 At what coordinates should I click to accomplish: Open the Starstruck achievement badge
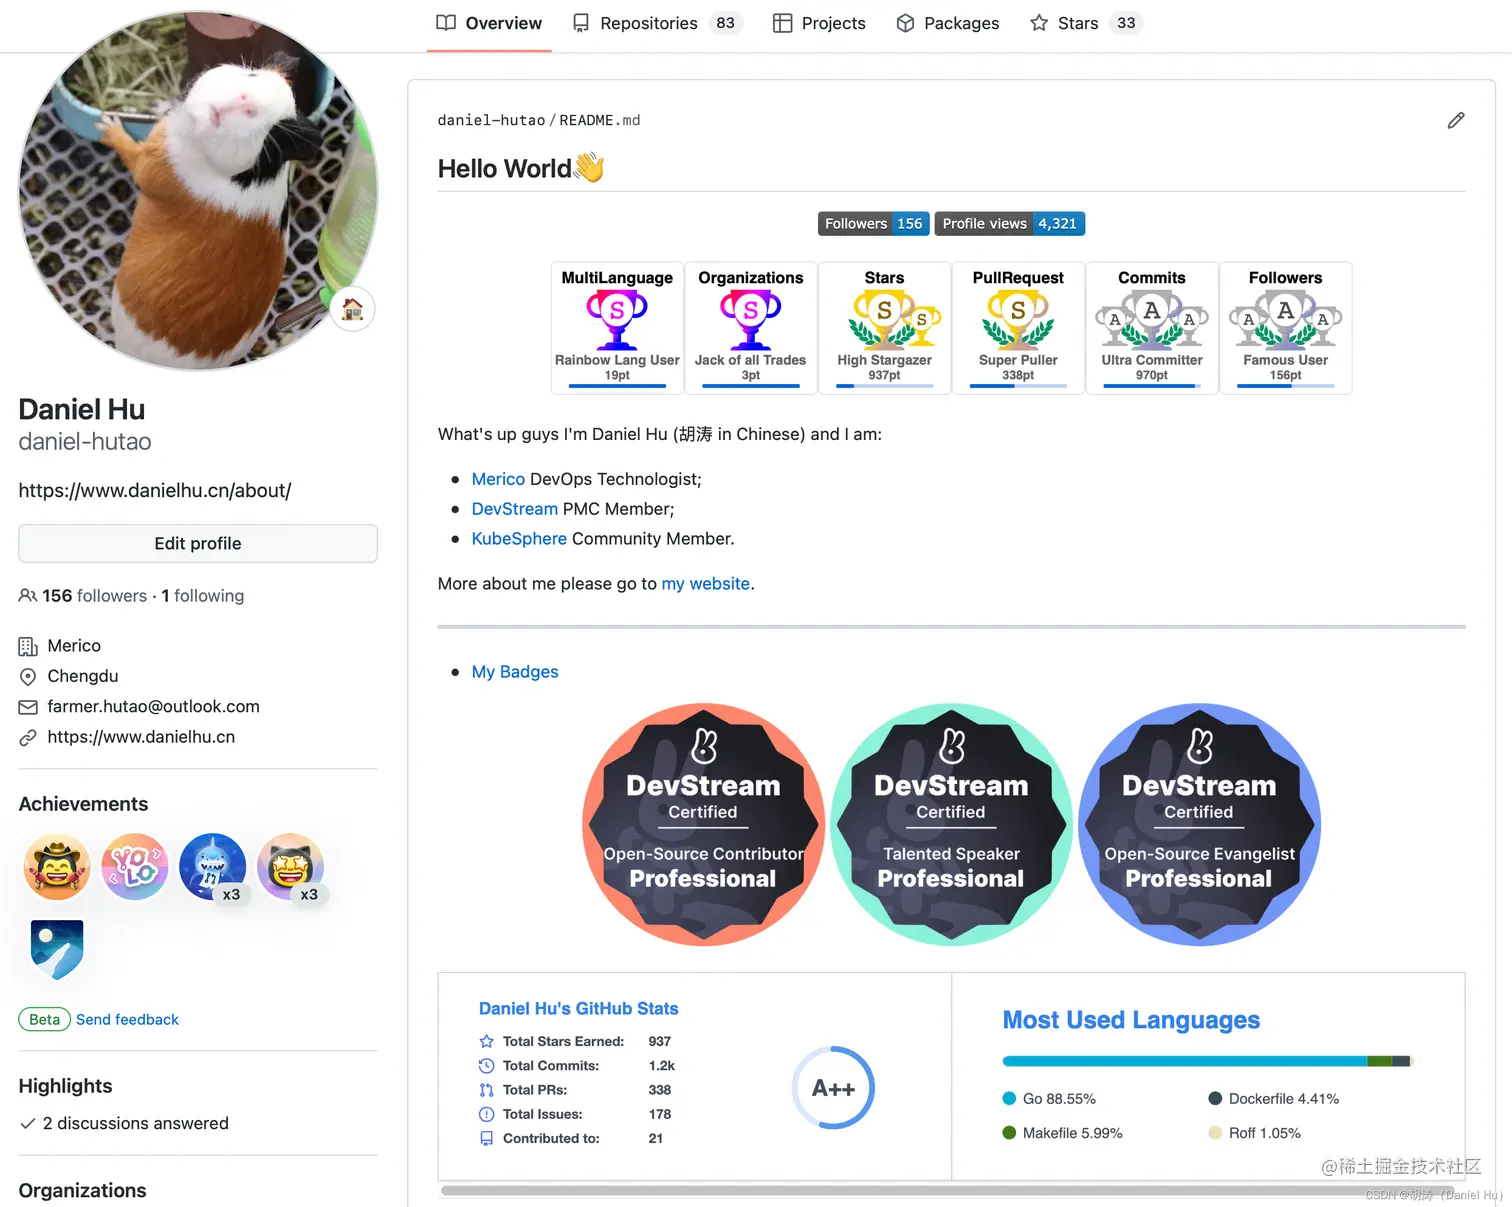point(290,867)
